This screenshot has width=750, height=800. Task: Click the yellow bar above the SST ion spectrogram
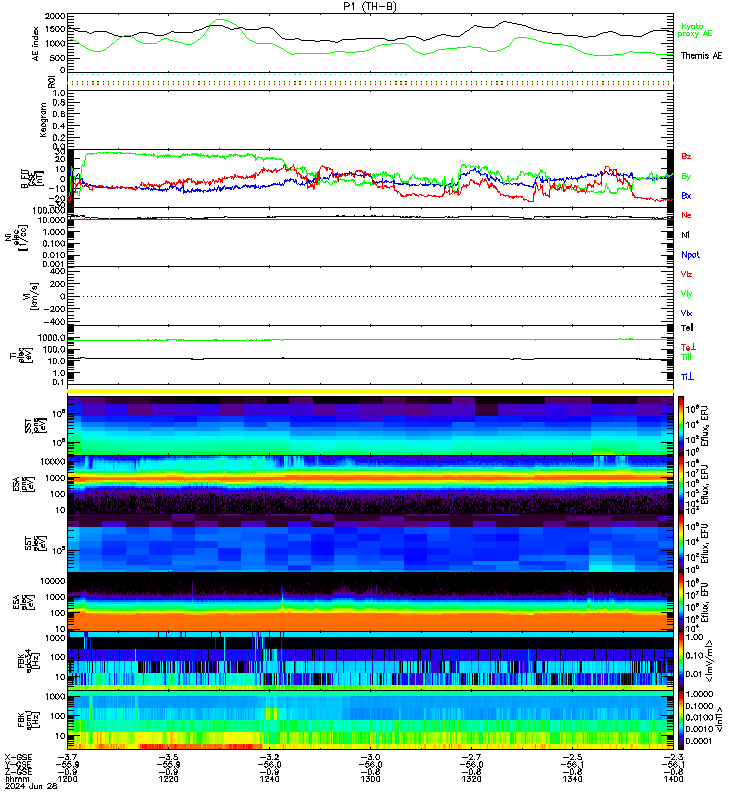370,391
